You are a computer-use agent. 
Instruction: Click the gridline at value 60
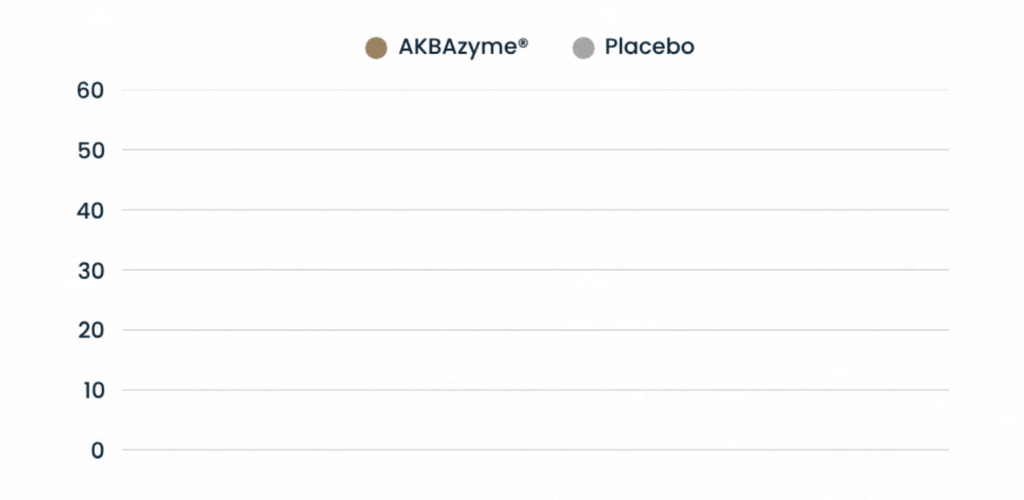click(535, 90)
